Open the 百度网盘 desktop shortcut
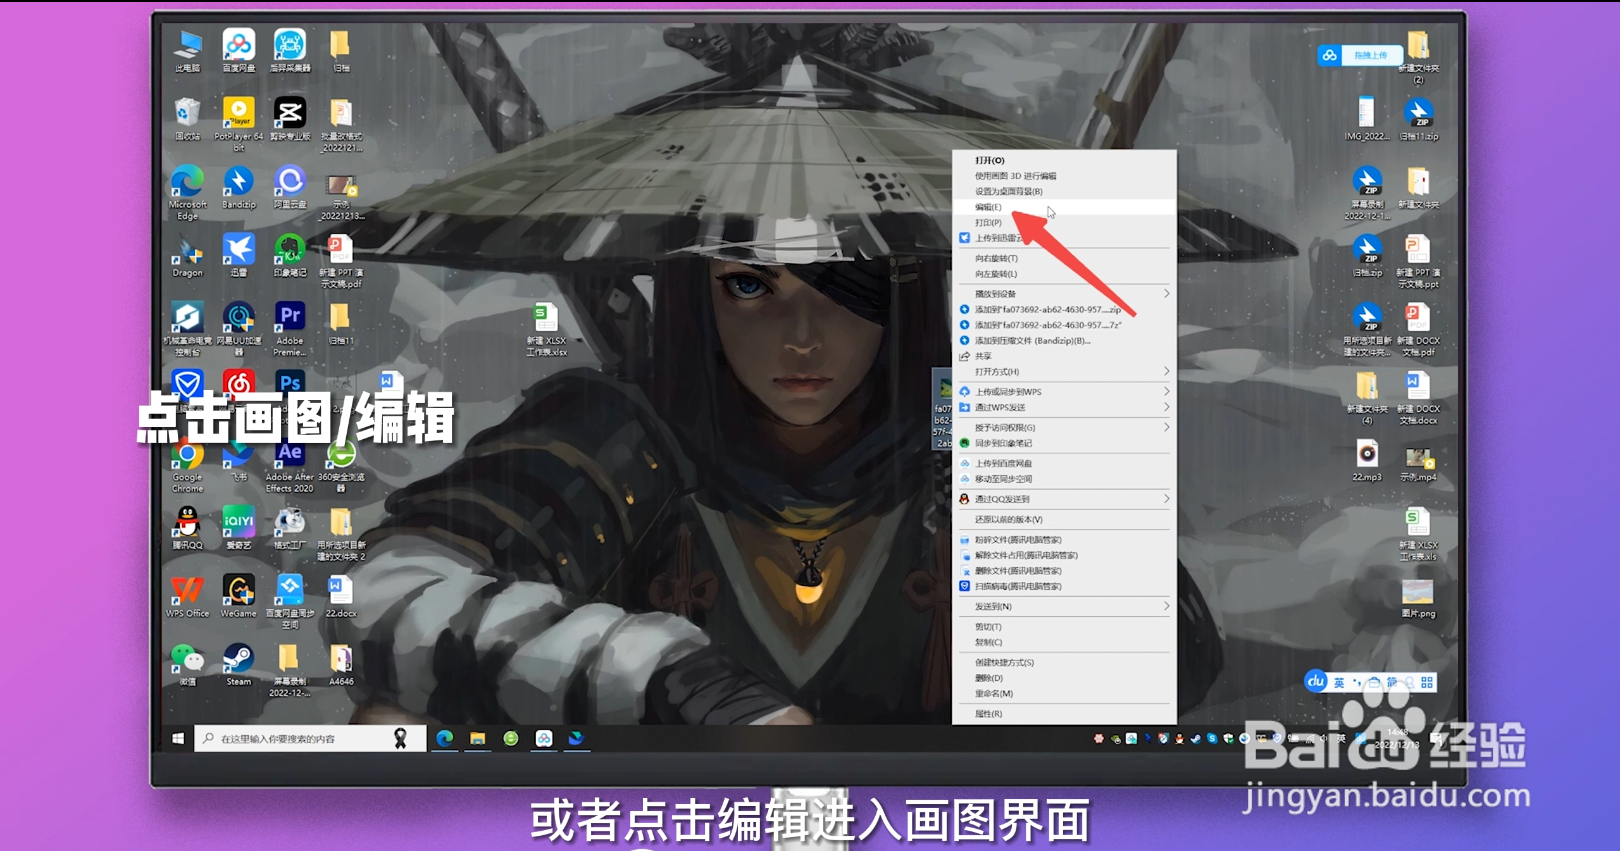The width and height of the screenshot is (1620, 851). [x=238, y=51]
